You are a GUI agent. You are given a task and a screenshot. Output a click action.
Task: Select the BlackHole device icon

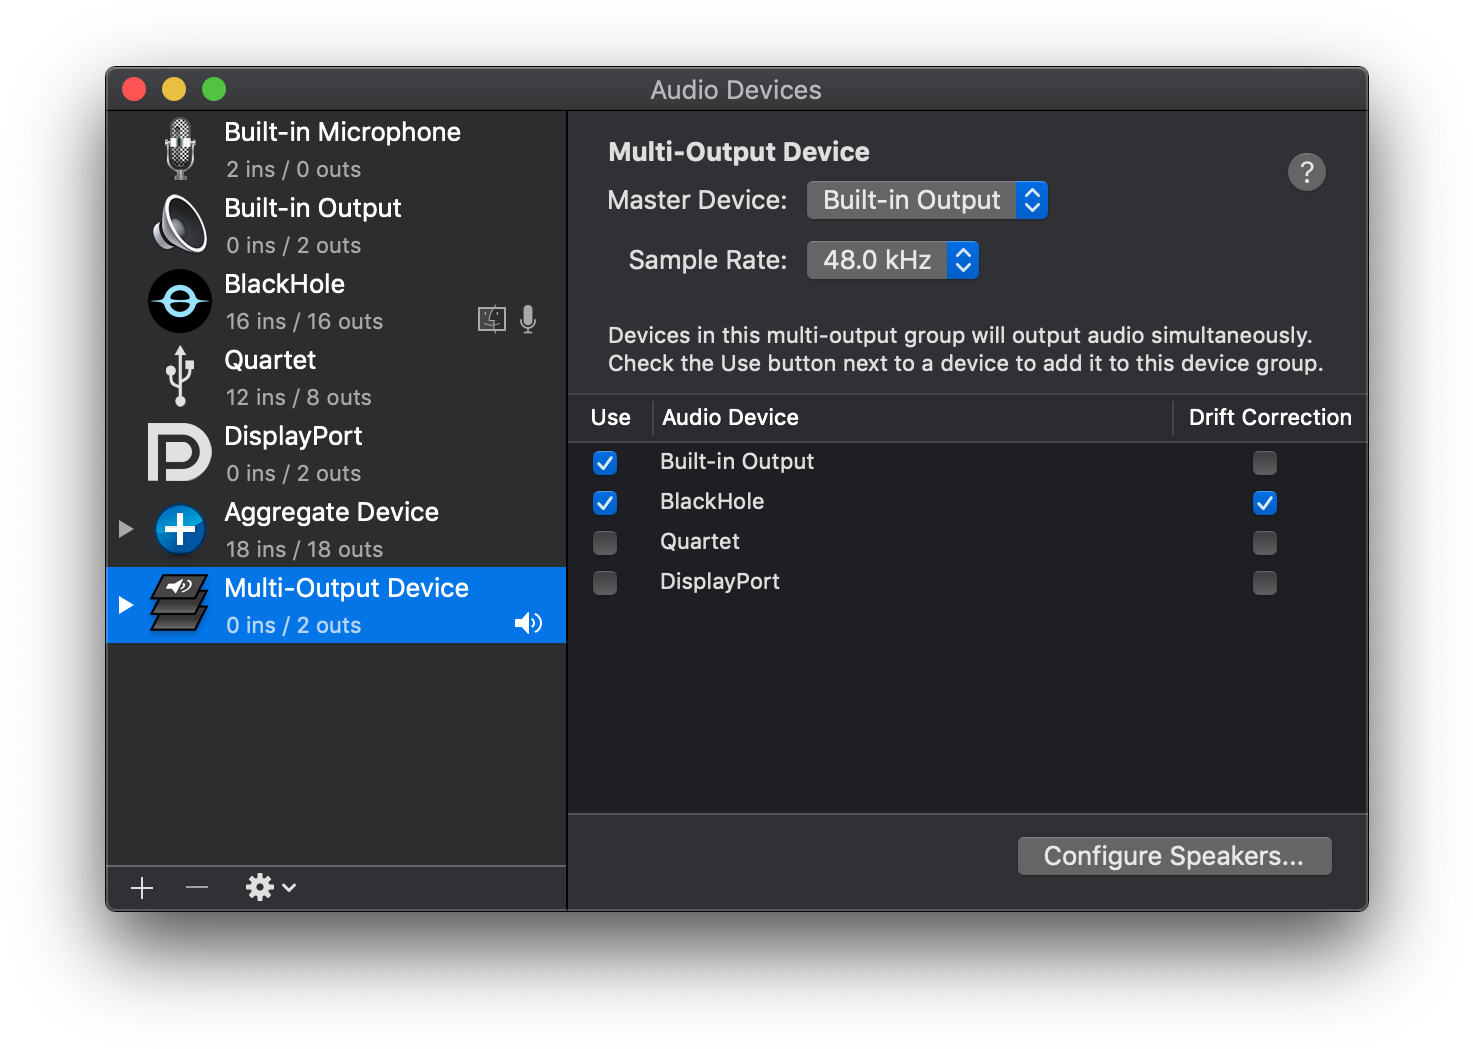click(x=180, y=301)
